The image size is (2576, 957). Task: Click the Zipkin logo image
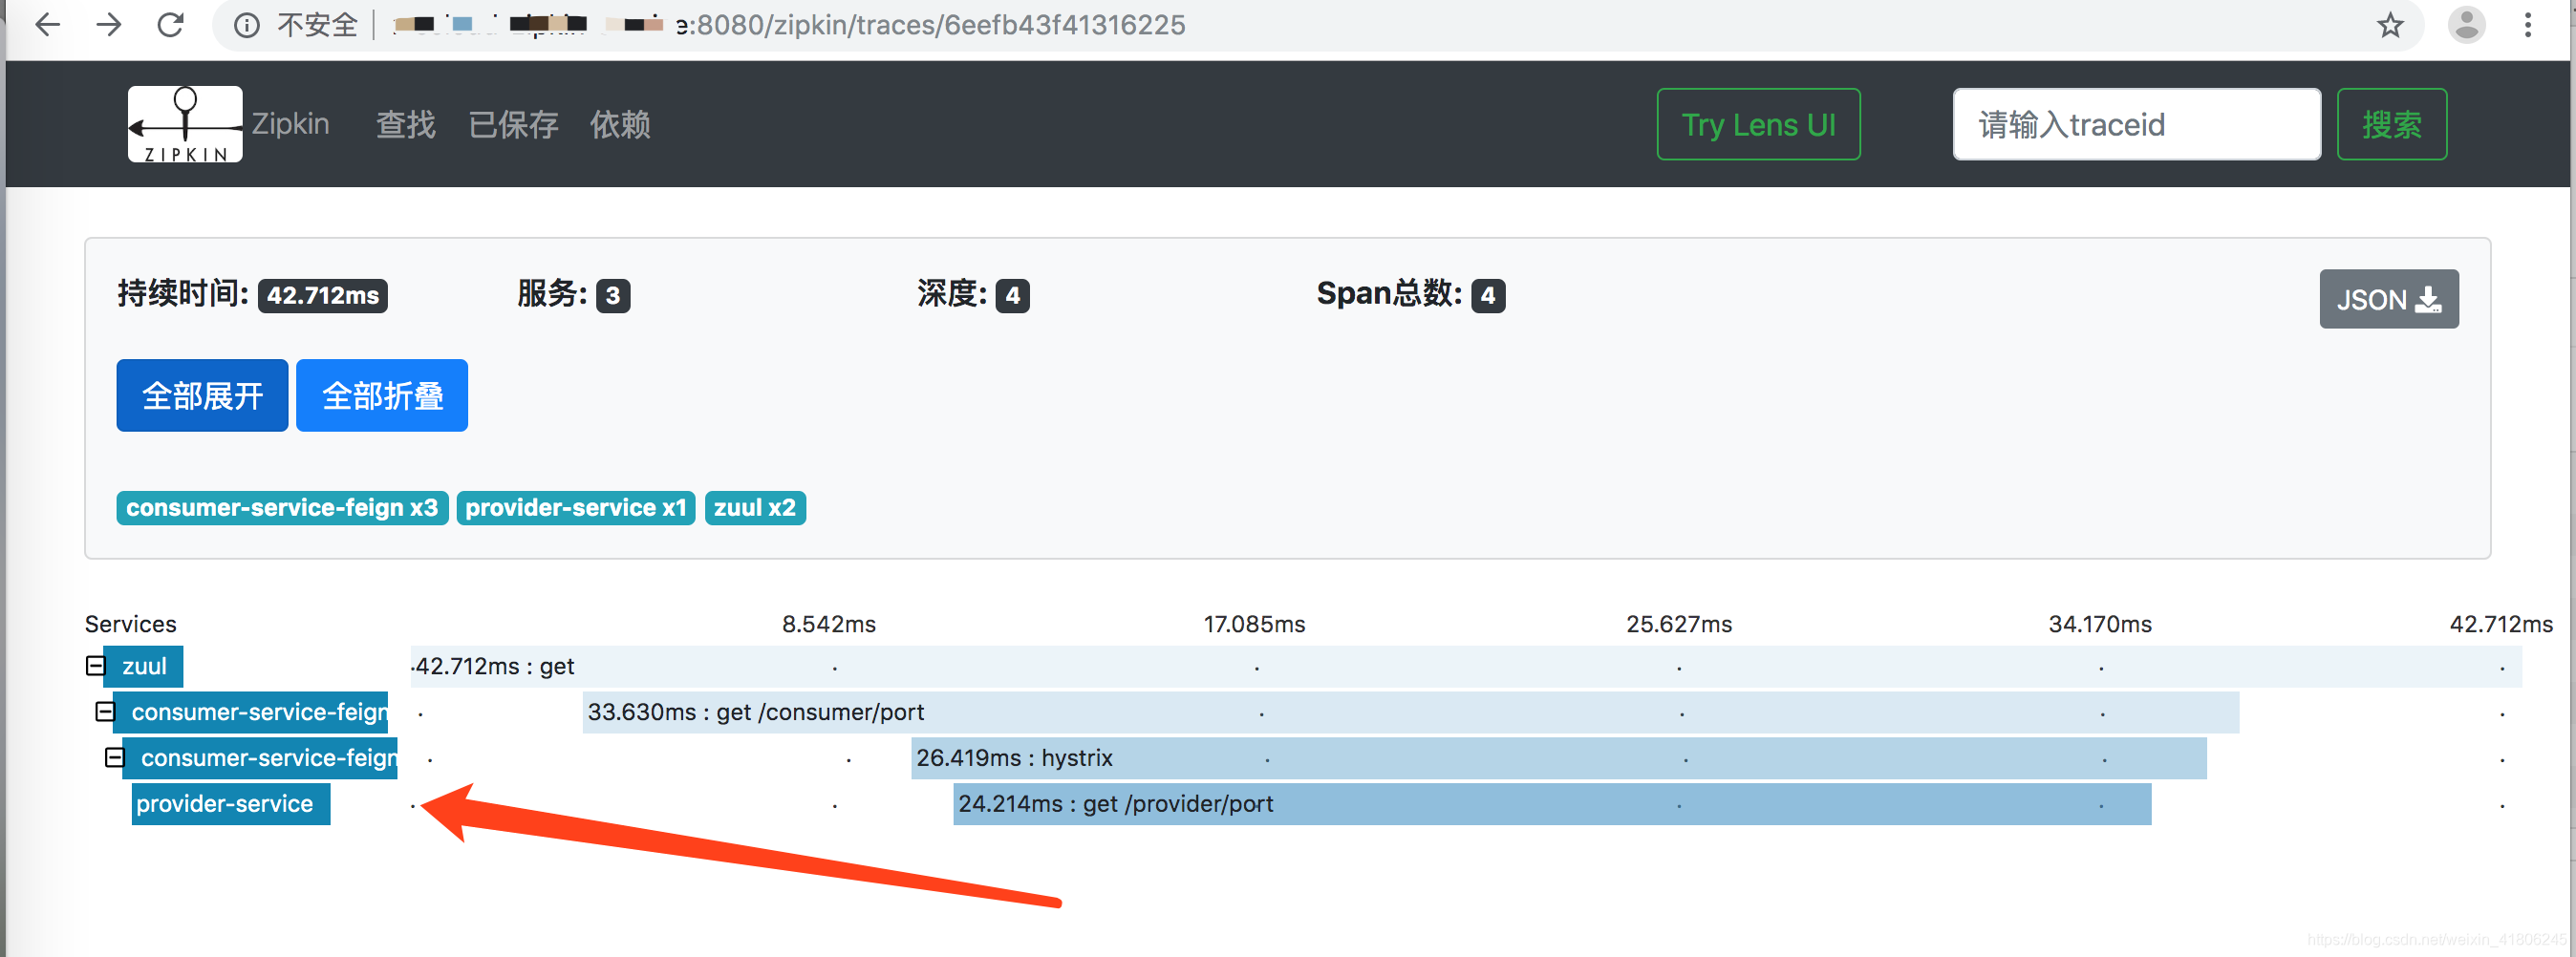pos(185,124)
